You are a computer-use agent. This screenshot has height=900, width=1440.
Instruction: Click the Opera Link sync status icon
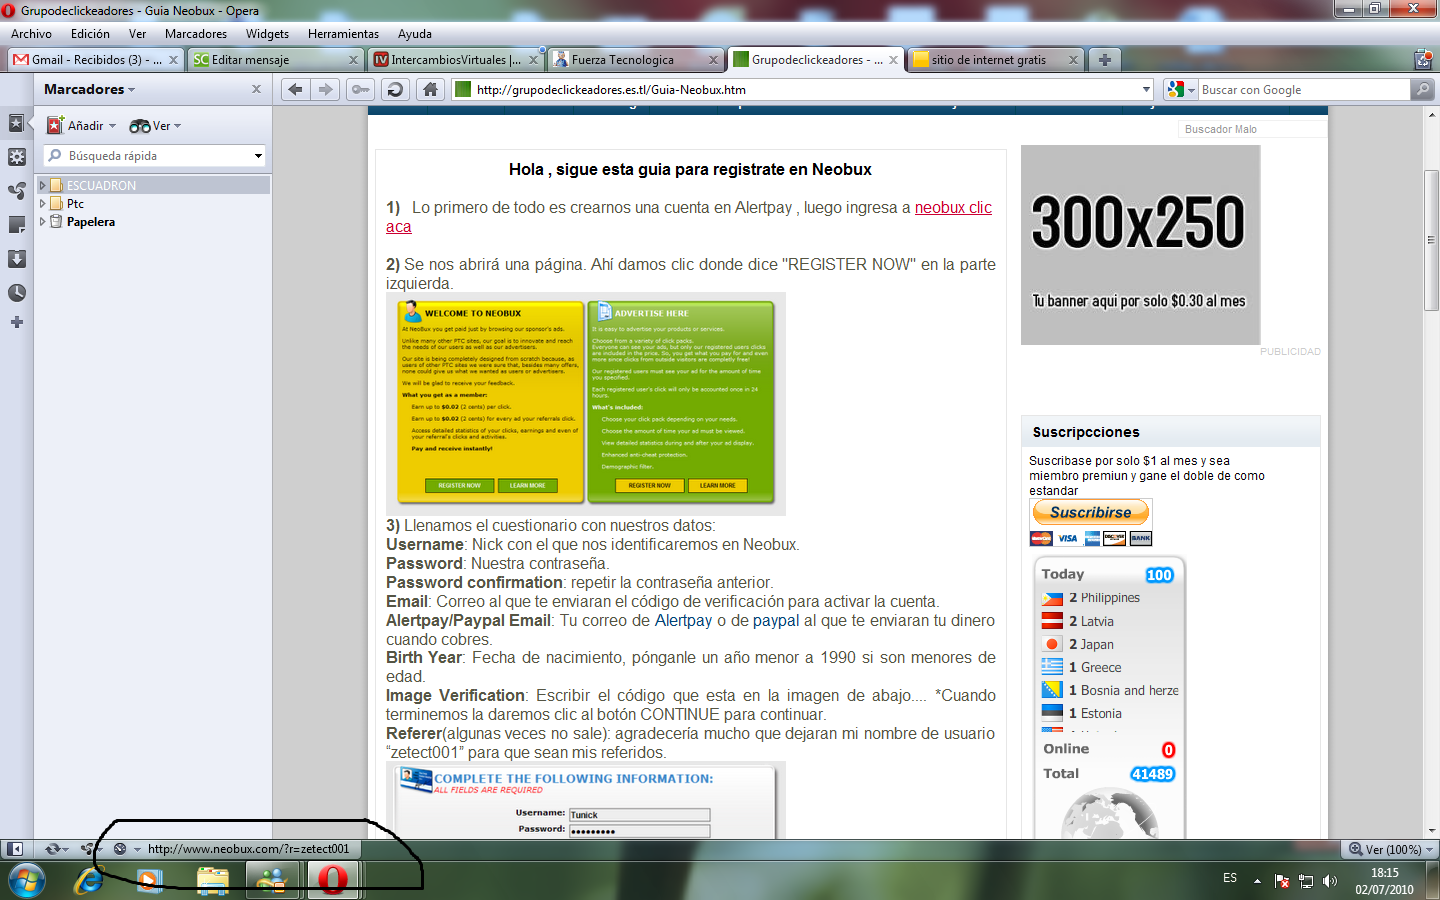click(53, 849)
